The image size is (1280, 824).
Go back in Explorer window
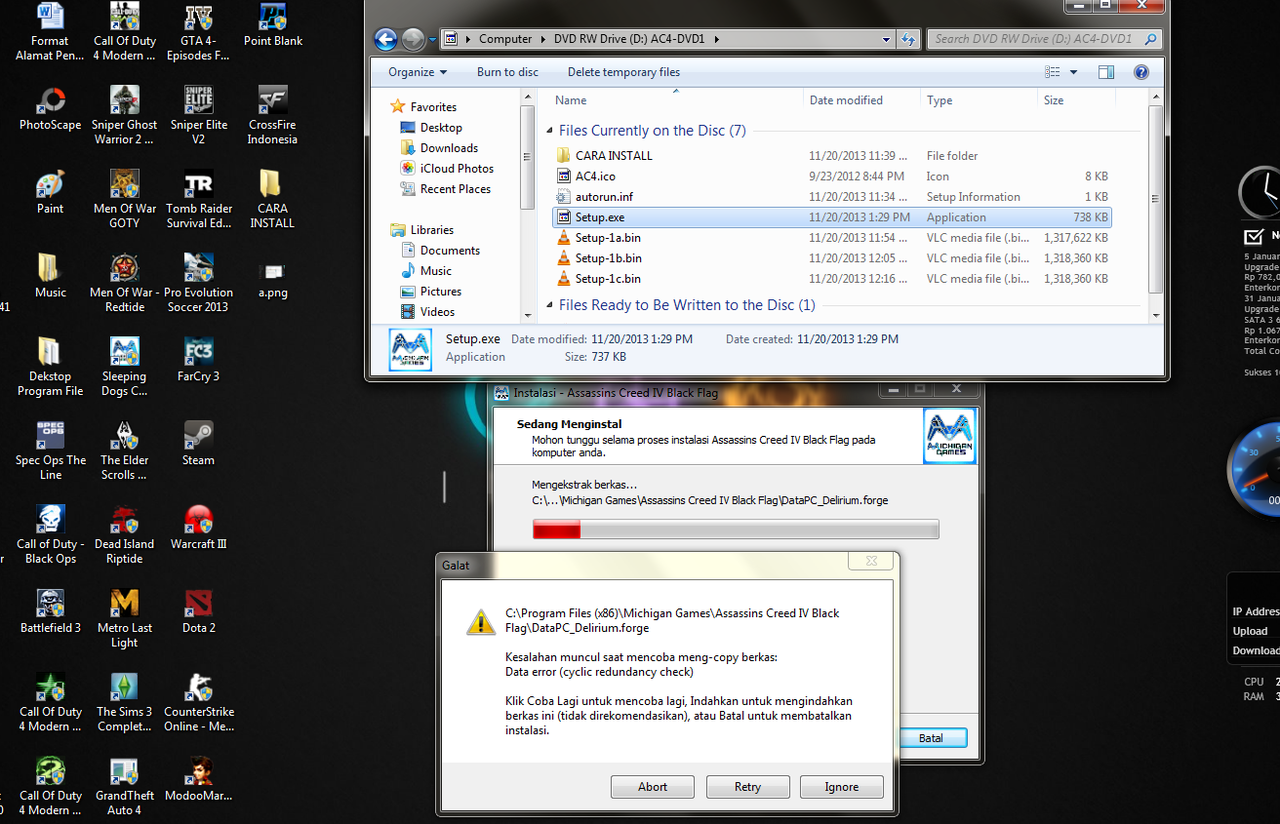pos(386,40)
